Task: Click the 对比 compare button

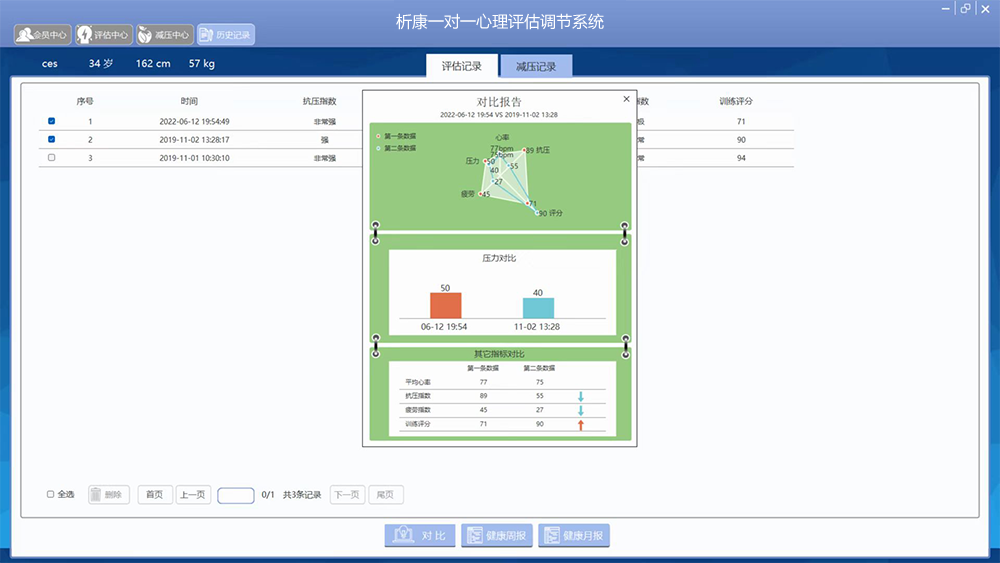Action: click(x=420, y=535)
